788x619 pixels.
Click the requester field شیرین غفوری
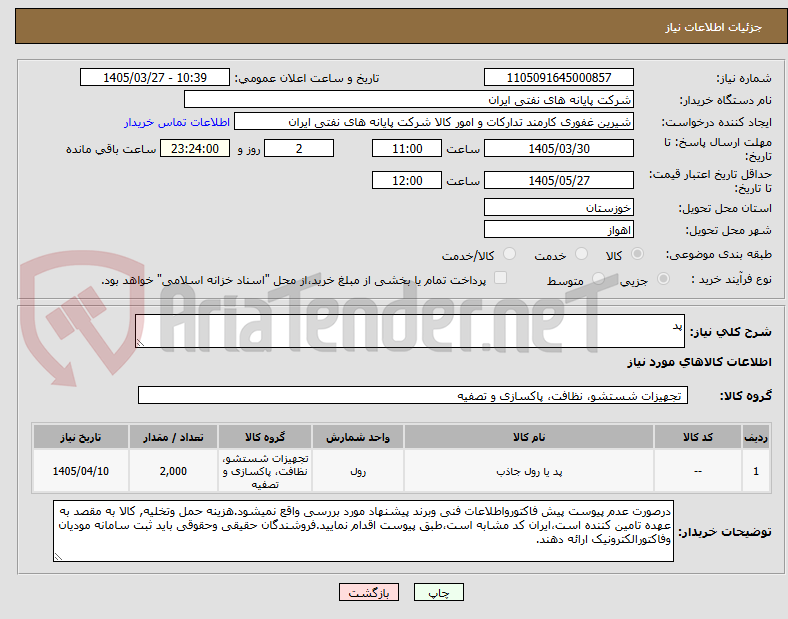click(x=434, y=122)
